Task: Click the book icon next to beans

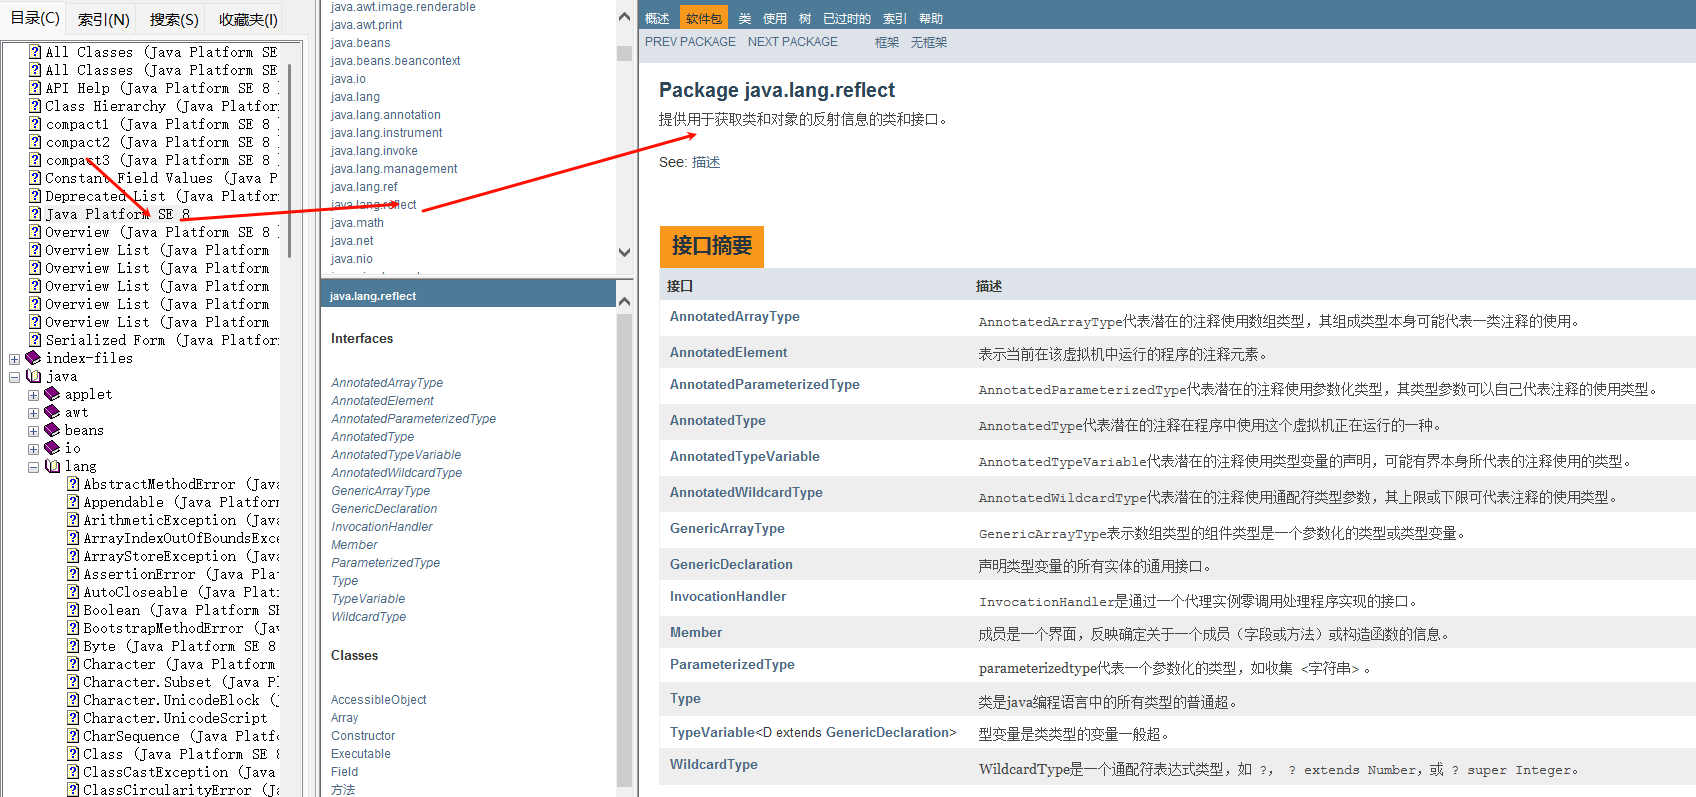Action: pyautogui.click(x=52, y=430)
